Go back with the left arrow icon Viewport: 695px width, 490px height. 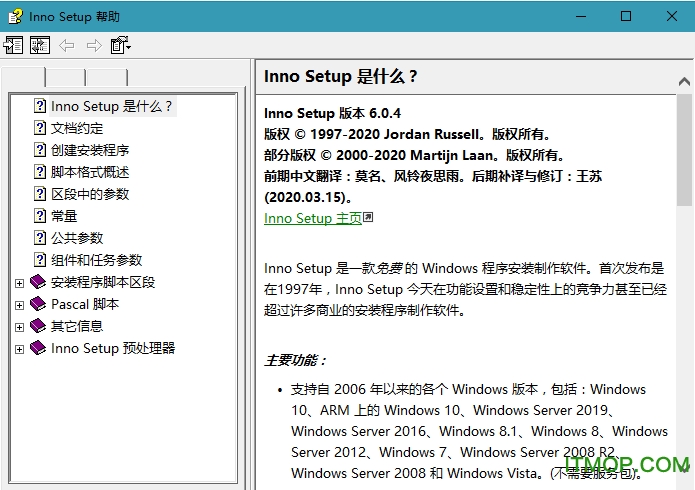(66, 45)
